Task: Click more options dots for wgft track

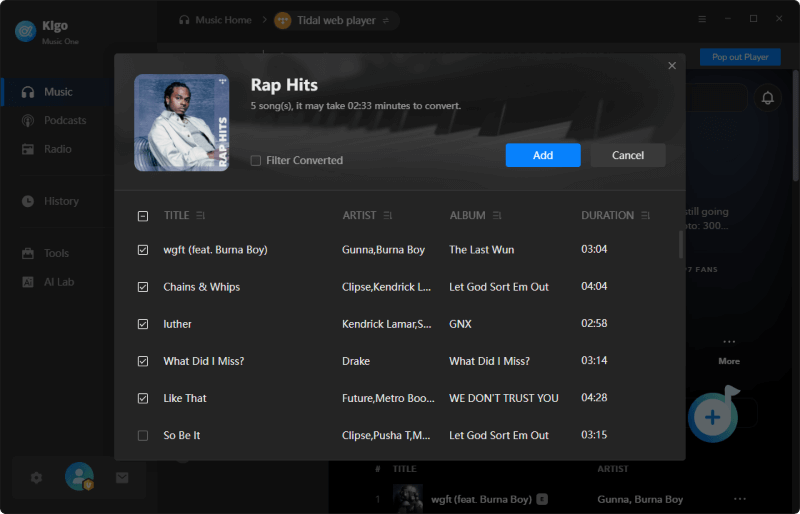Action: [x=740, y=499]
